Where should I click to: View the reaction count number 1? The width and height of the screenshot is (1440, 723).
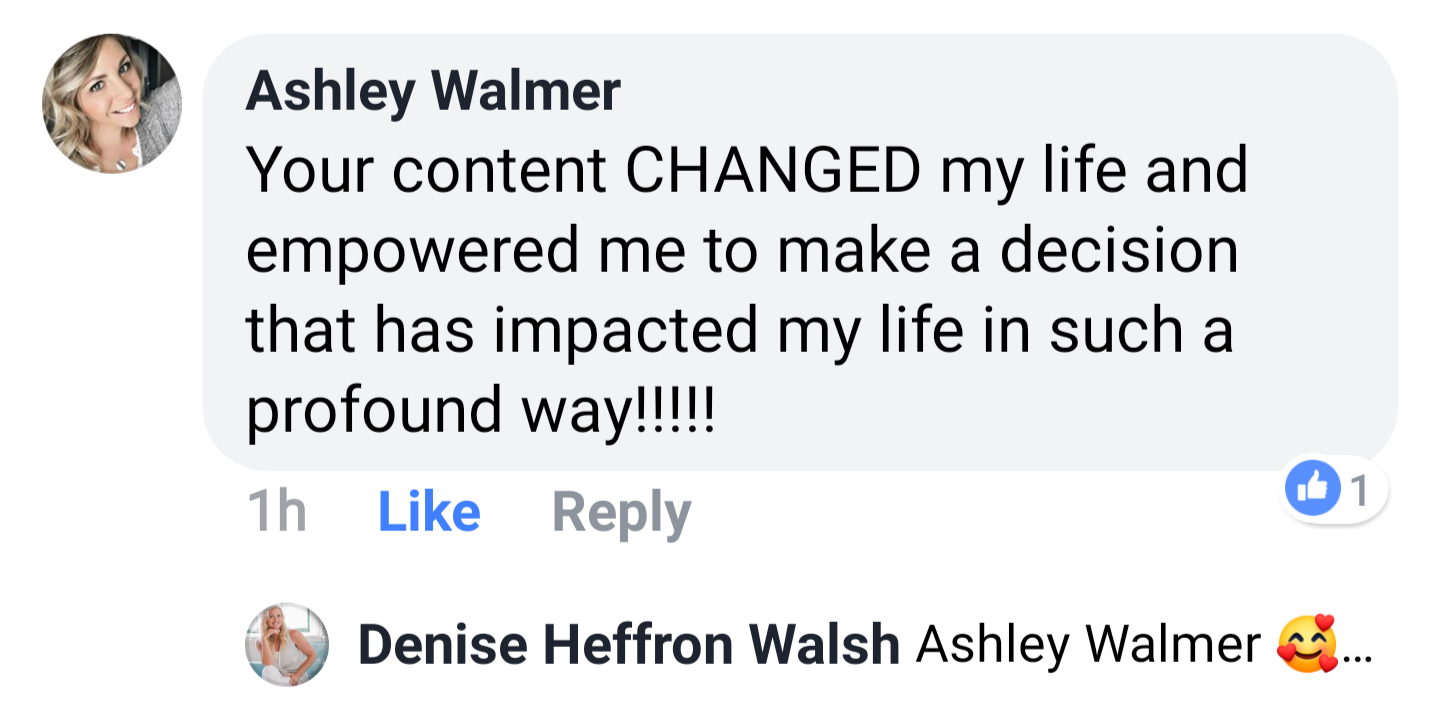(1358, 490)
